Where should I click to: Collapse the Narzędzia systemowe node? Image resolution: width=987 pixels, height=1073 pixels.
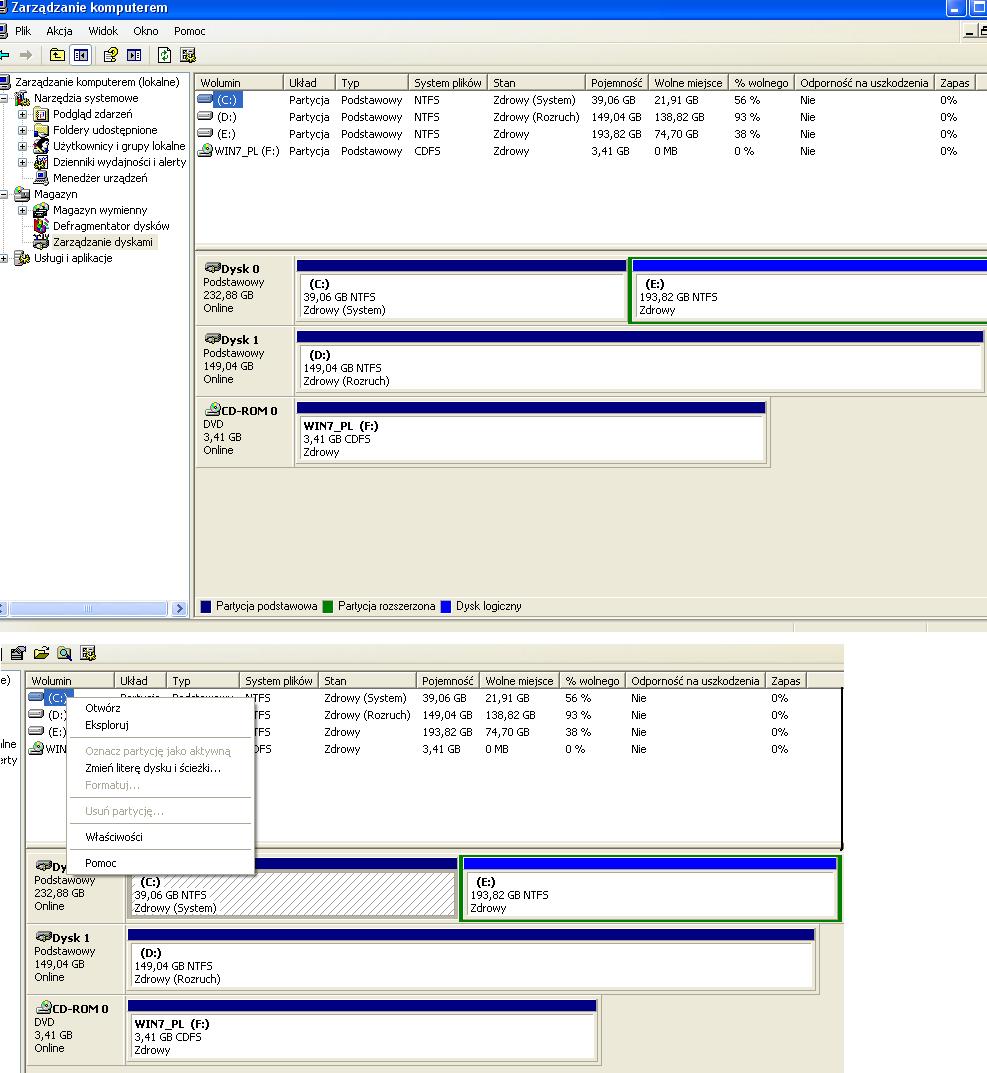pos(4,98)
